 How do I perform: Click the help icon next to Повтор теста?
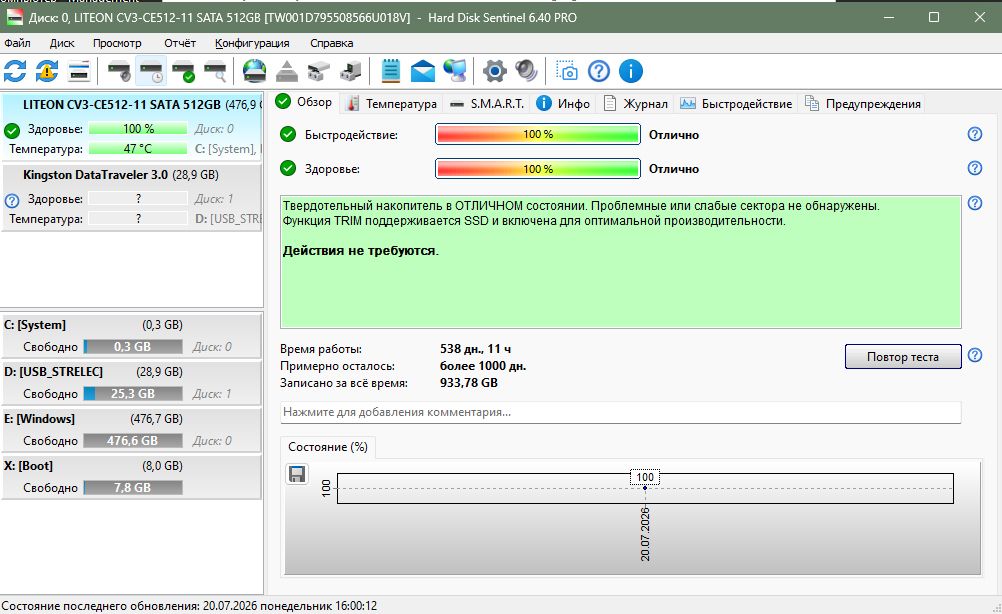975,355
